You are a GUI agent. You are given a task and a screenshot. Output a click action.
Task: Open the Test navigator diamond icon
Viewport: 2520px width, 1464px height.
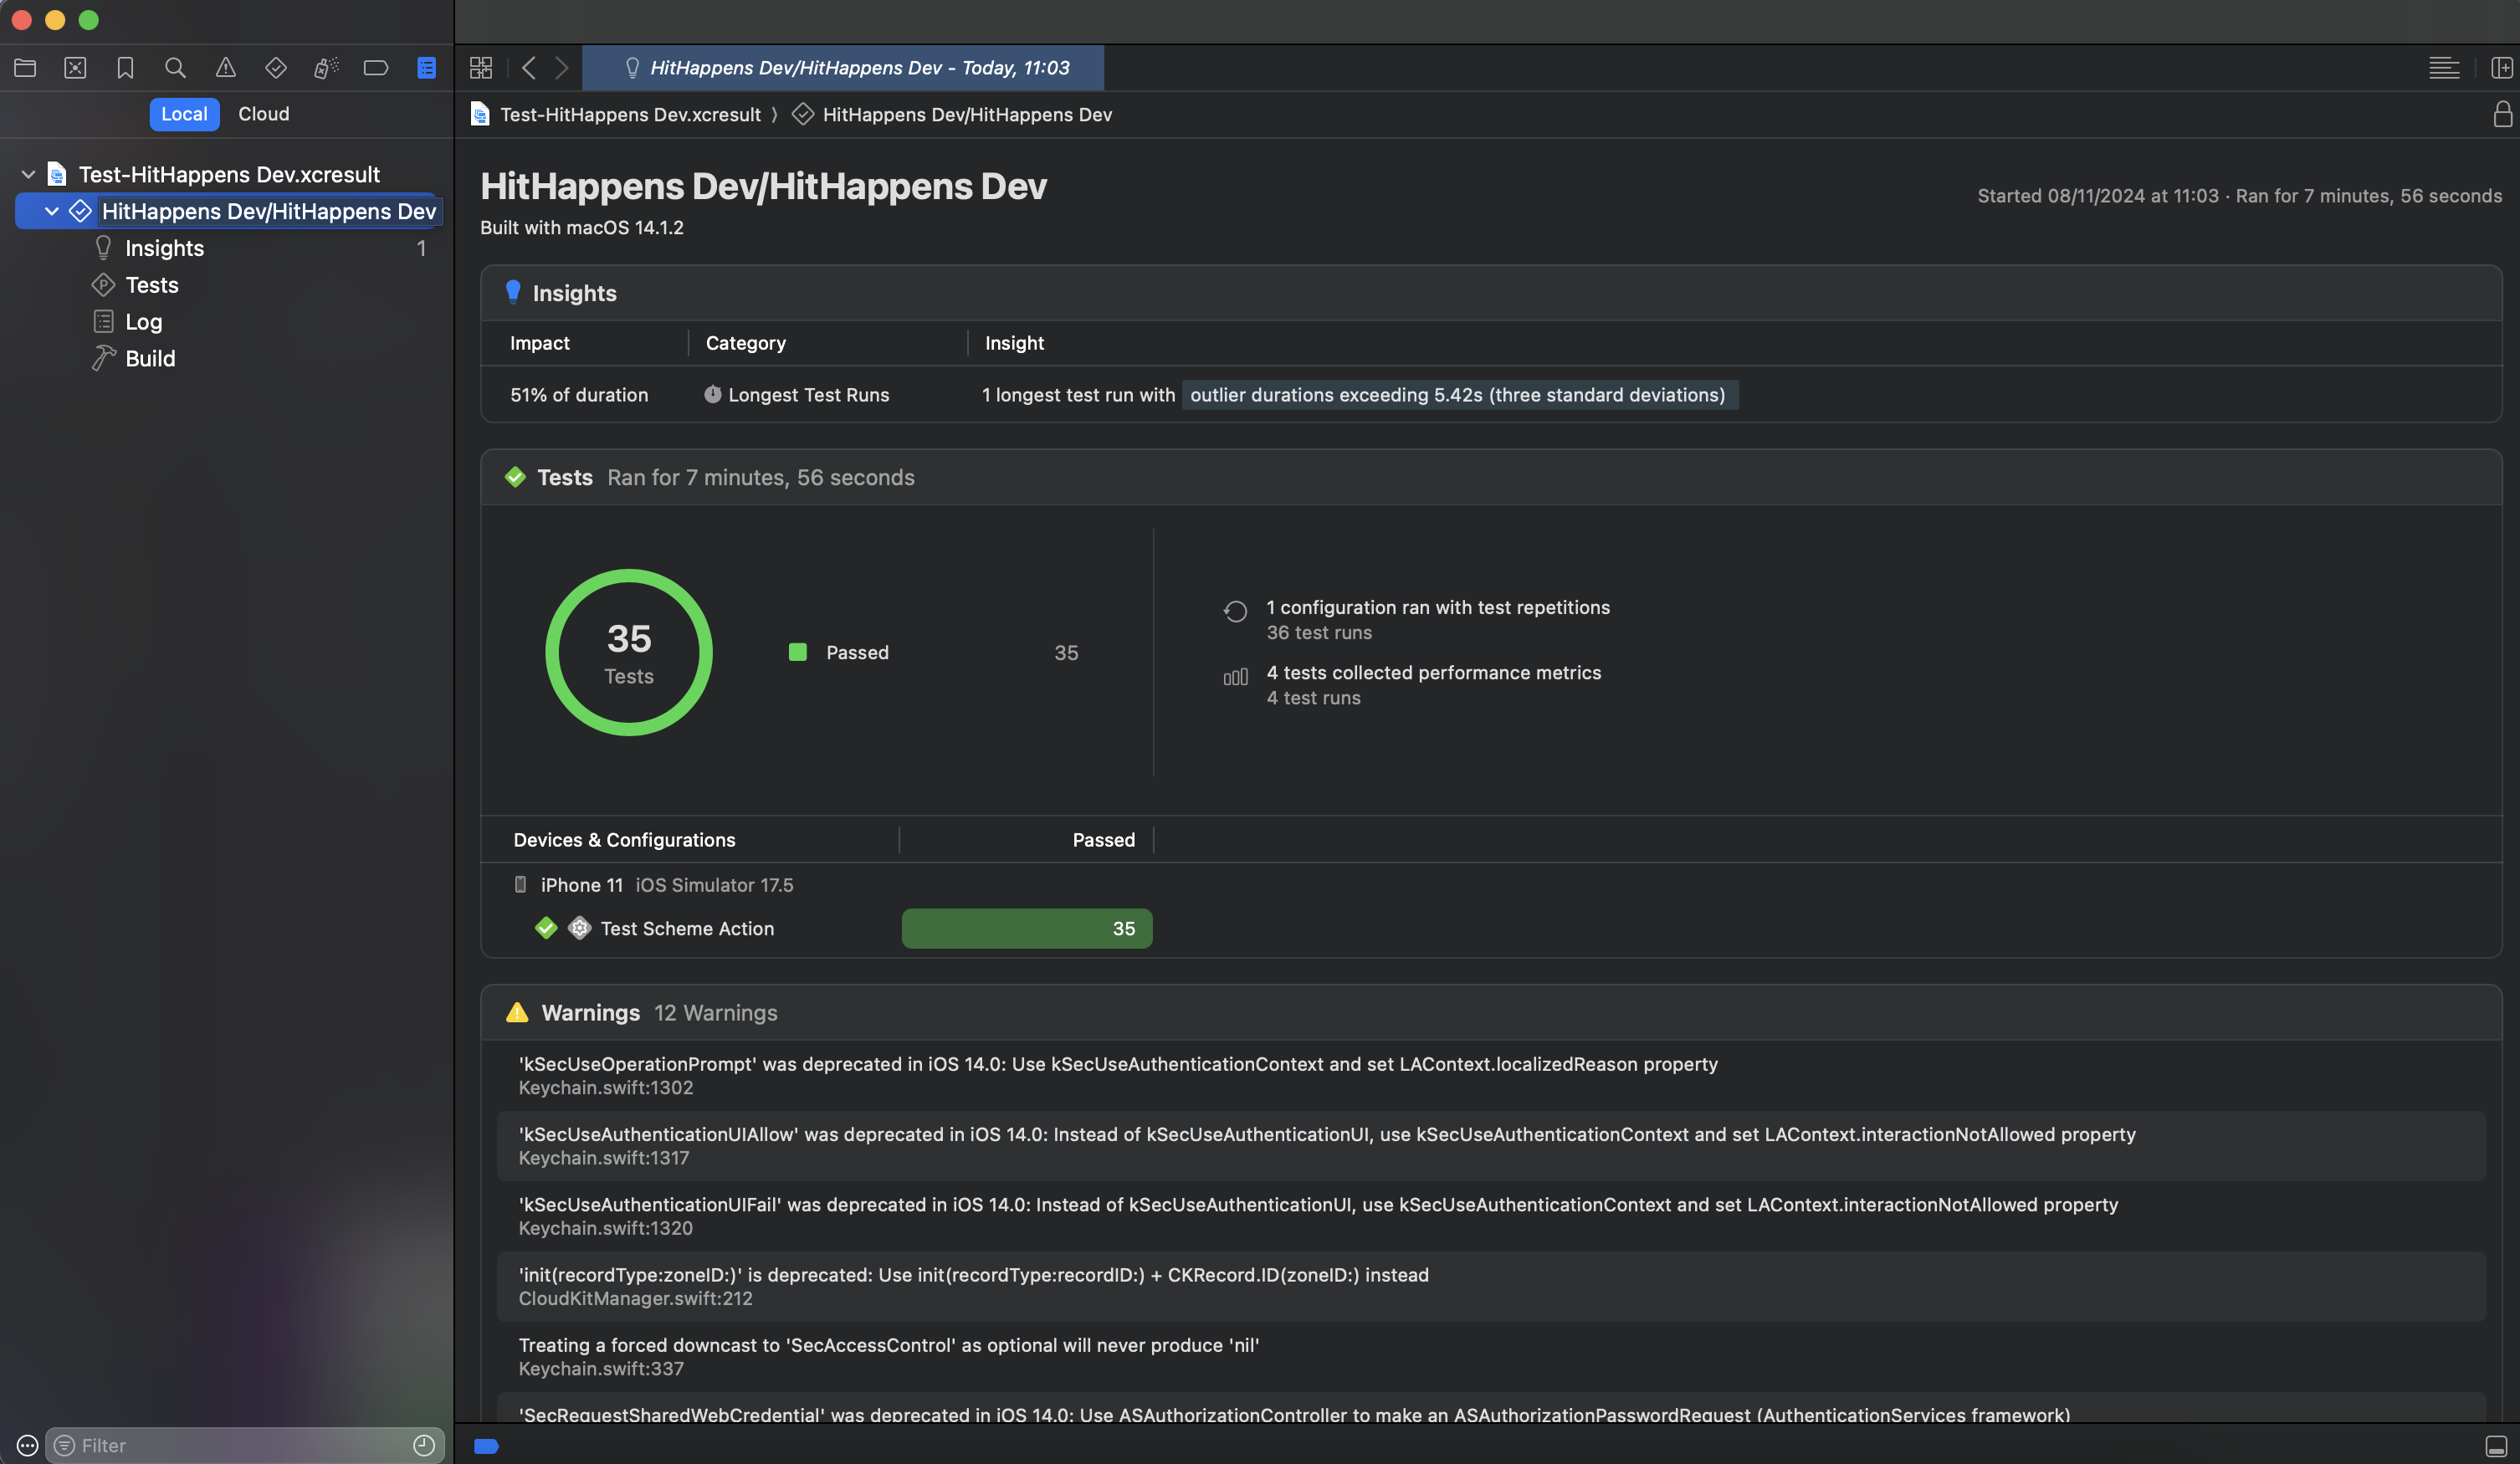click(x=276, y=68)
